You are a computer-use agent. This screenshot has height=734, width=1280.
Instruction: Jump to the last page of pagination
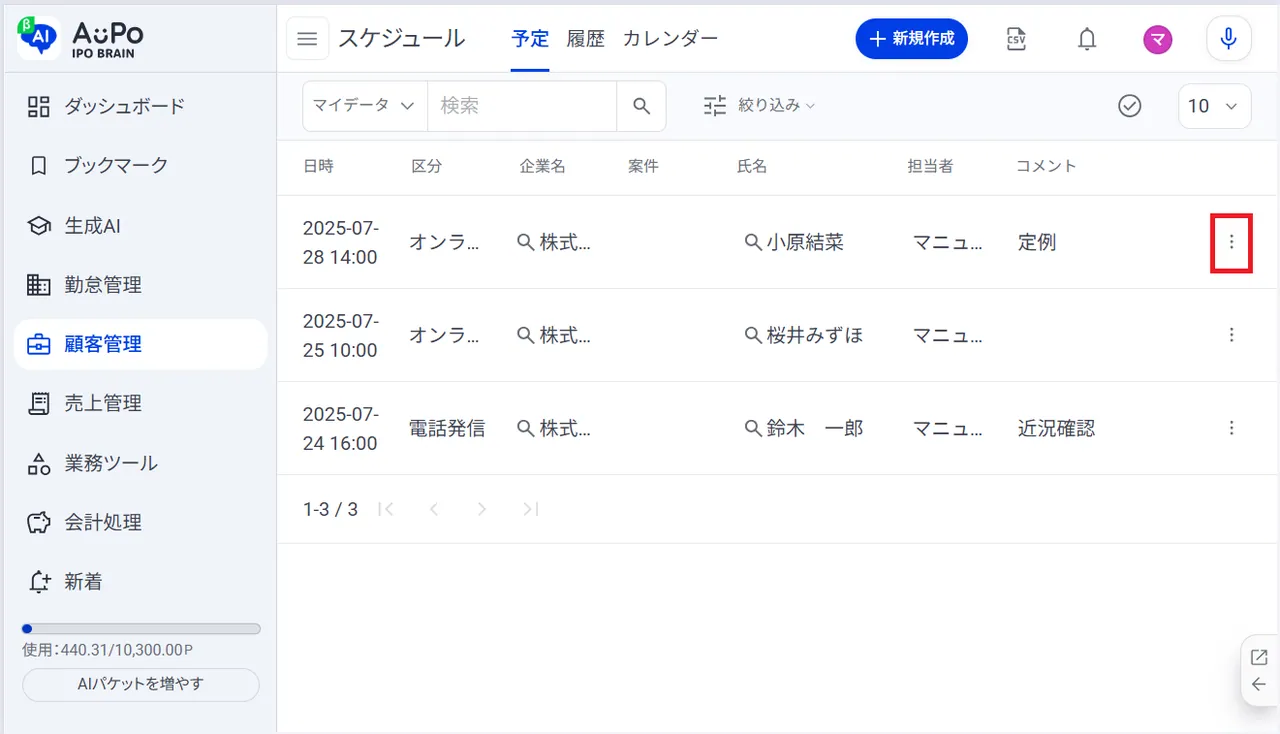pos(530,509)
